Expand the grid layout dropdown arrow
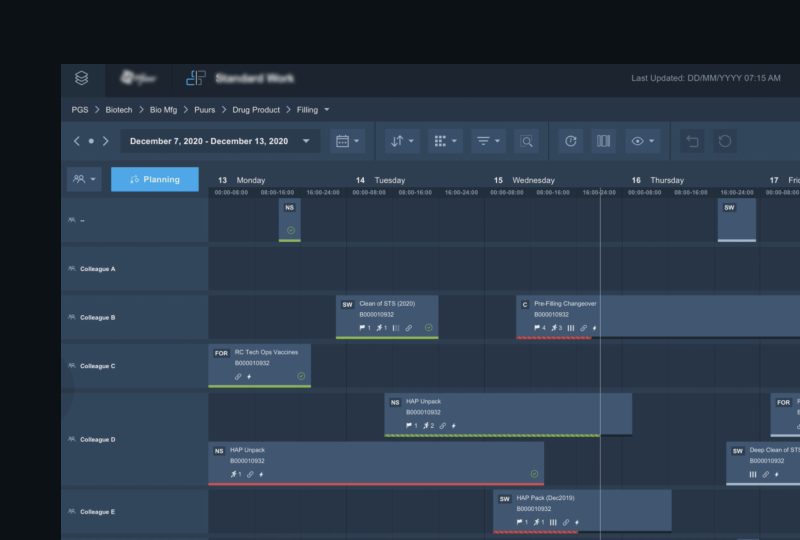Image resolution: width=800 pixels, height=540 pixels. tap(454, 141)
